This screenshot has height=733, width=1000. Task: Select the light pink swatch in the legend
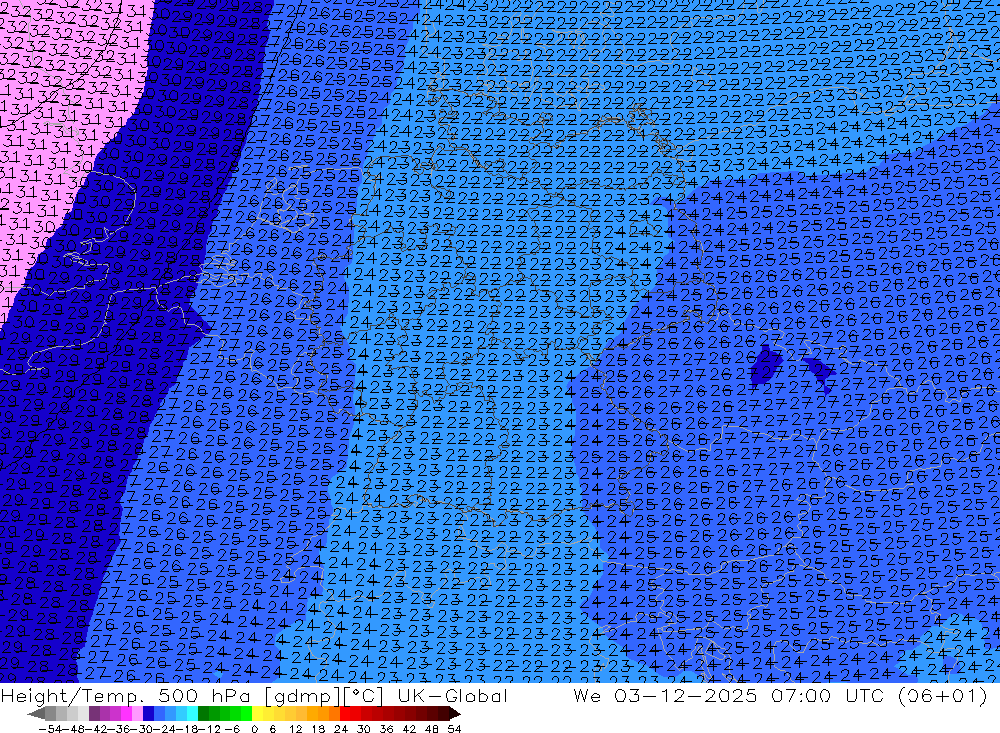pos(137,713)
